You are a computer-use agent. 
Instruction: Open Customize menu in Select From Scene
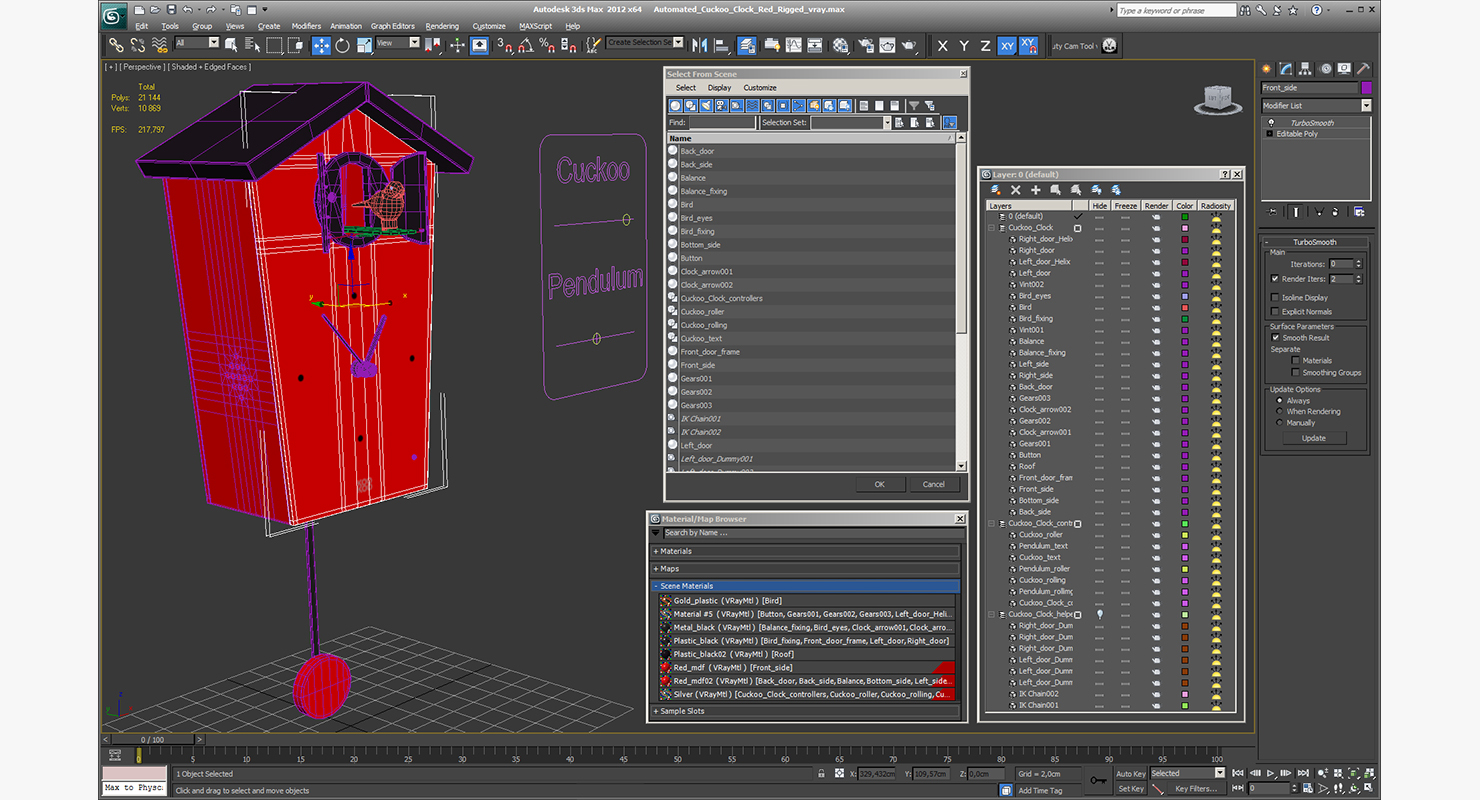tap(760, 88)
